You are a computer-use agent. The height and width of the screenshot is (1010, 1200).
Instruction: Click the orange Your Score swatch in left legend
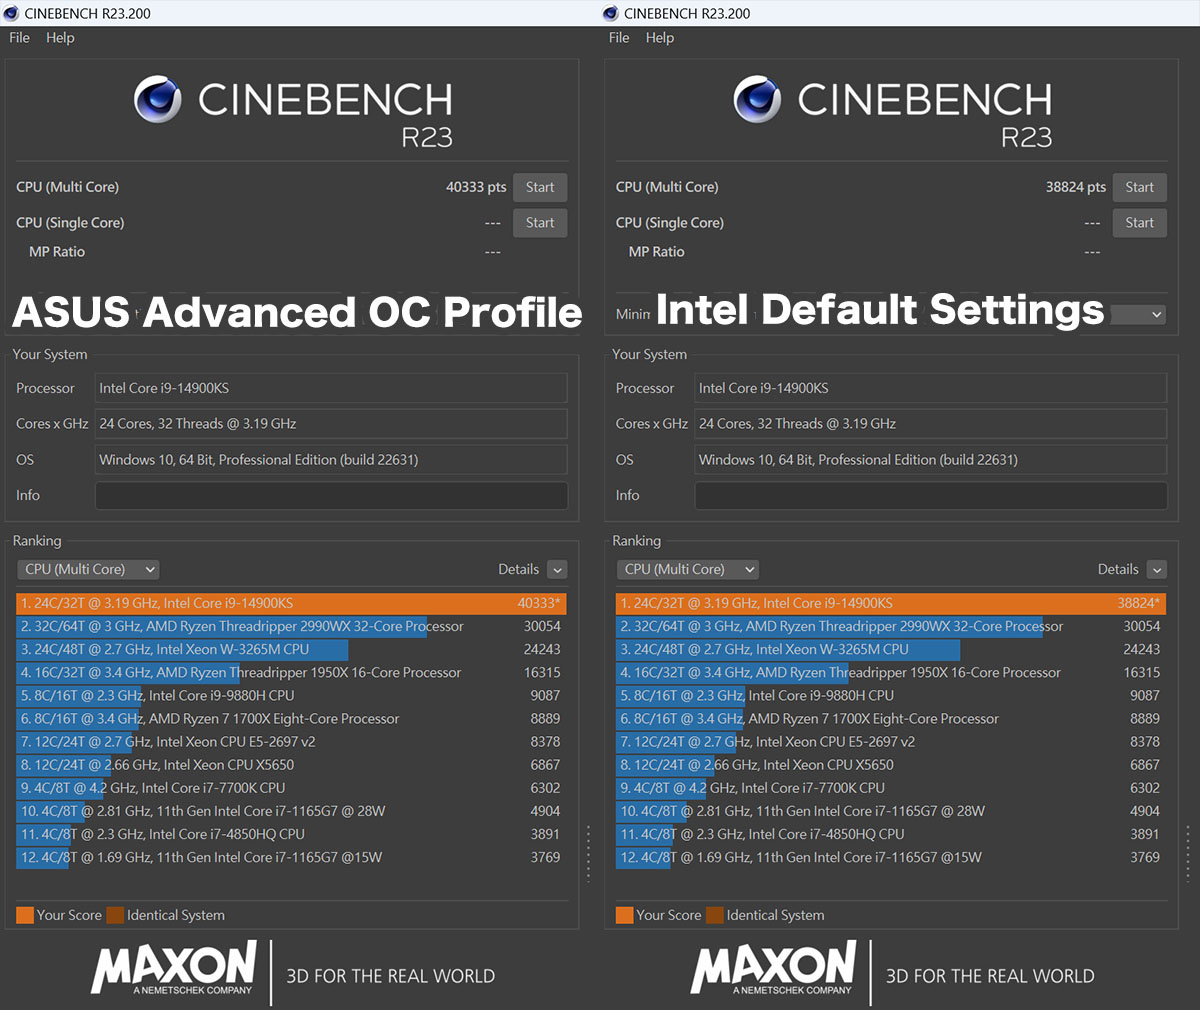tap(25, 915)
